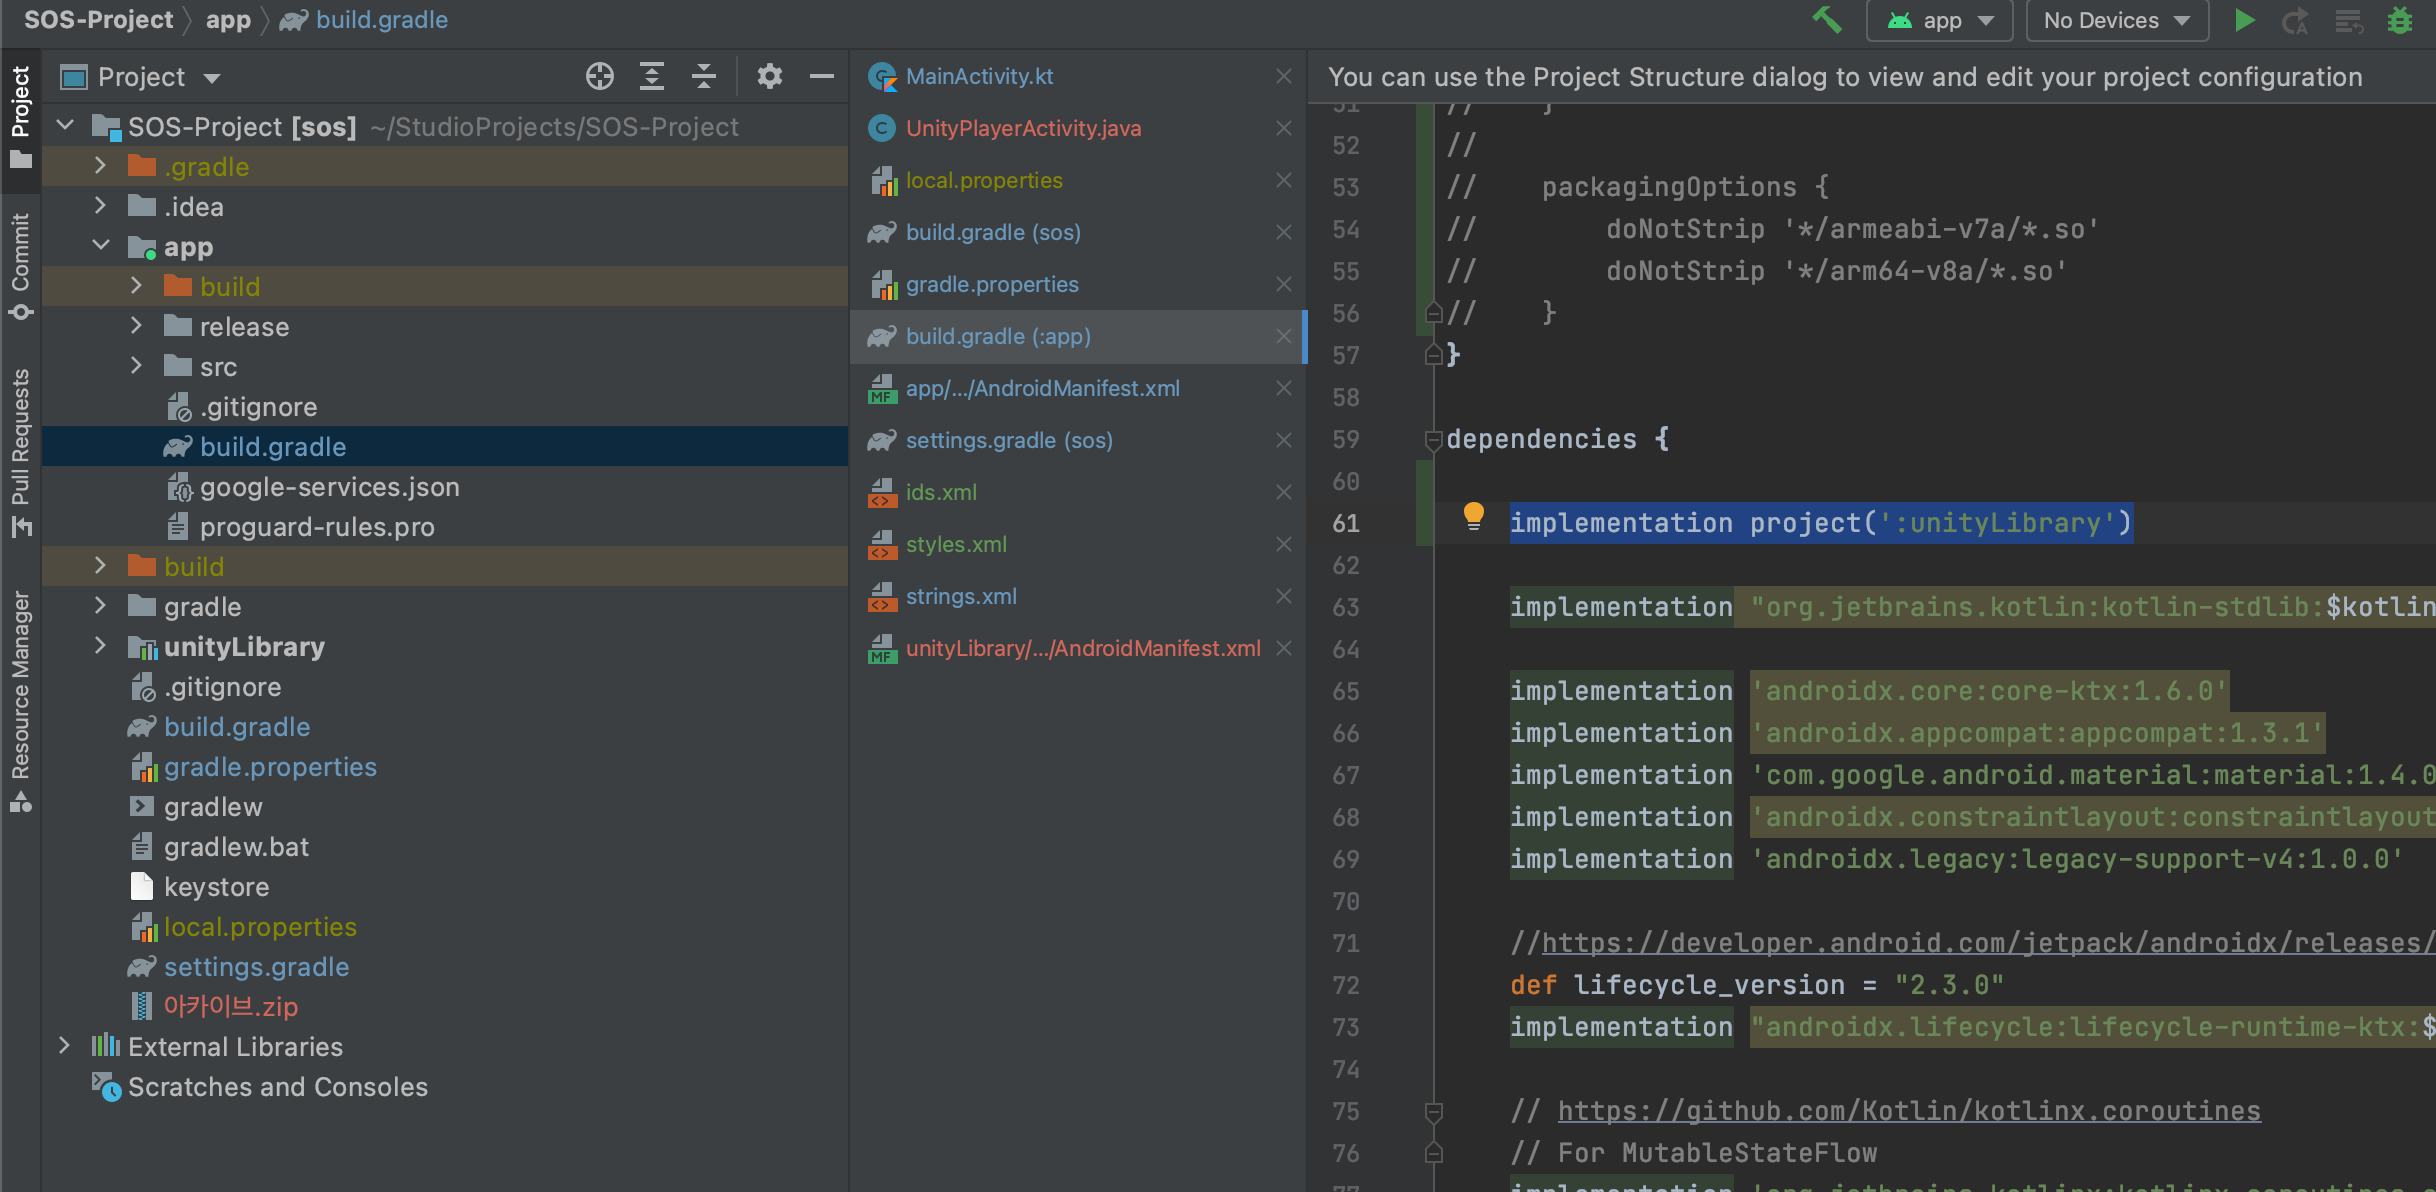Open the styles.xml editor tab
Image resolution: width=2436 pixels, height=1192 pixels.
(x=956, y=544)
